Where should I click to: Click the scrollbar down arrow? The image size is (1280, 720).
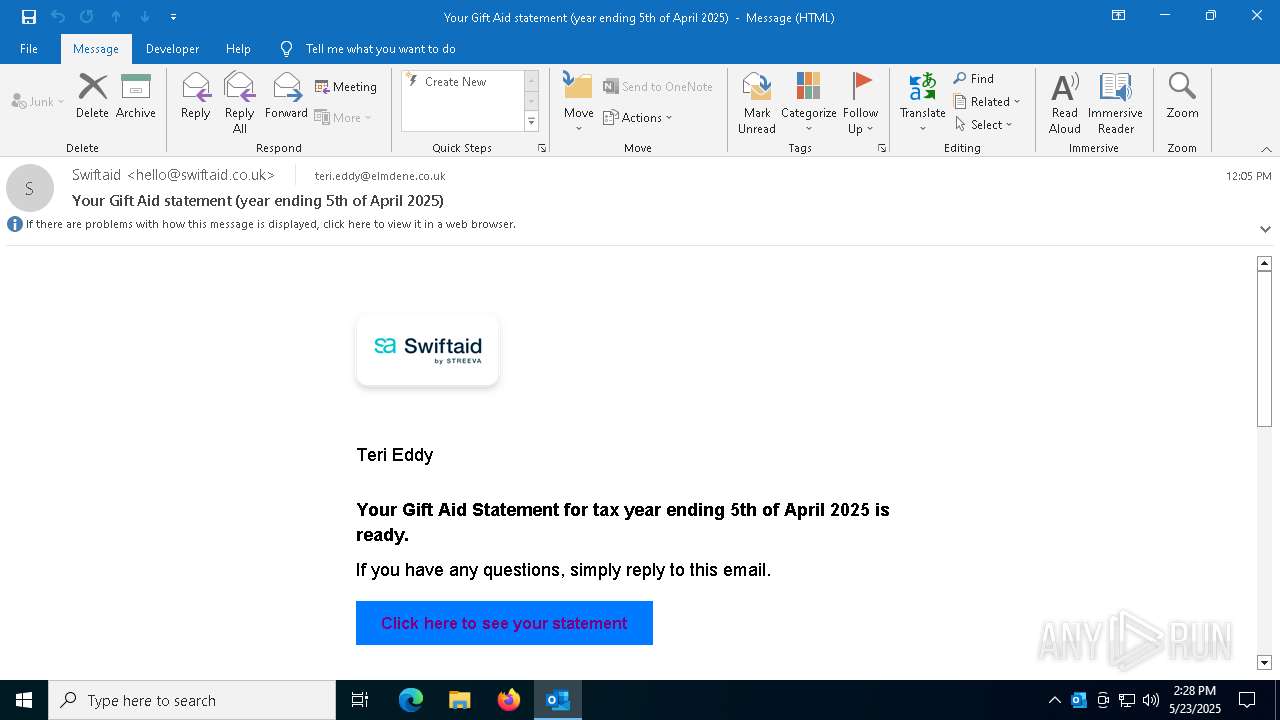tap(1264, 662)
